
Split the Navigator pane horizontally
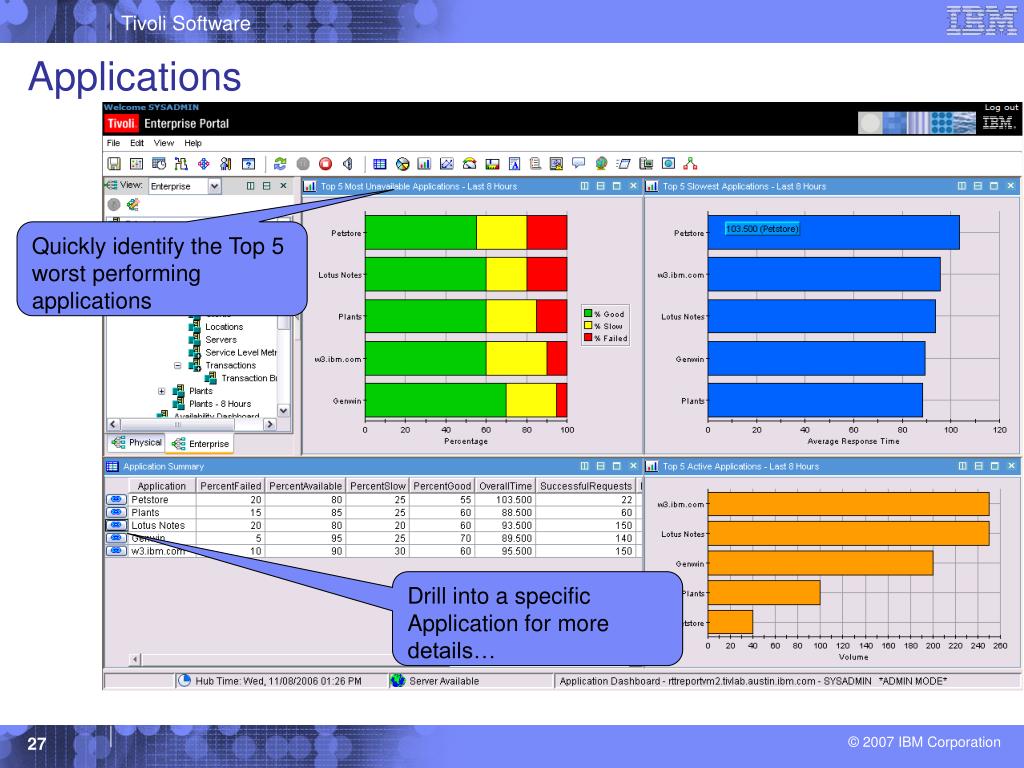click(x=266, y=186)
